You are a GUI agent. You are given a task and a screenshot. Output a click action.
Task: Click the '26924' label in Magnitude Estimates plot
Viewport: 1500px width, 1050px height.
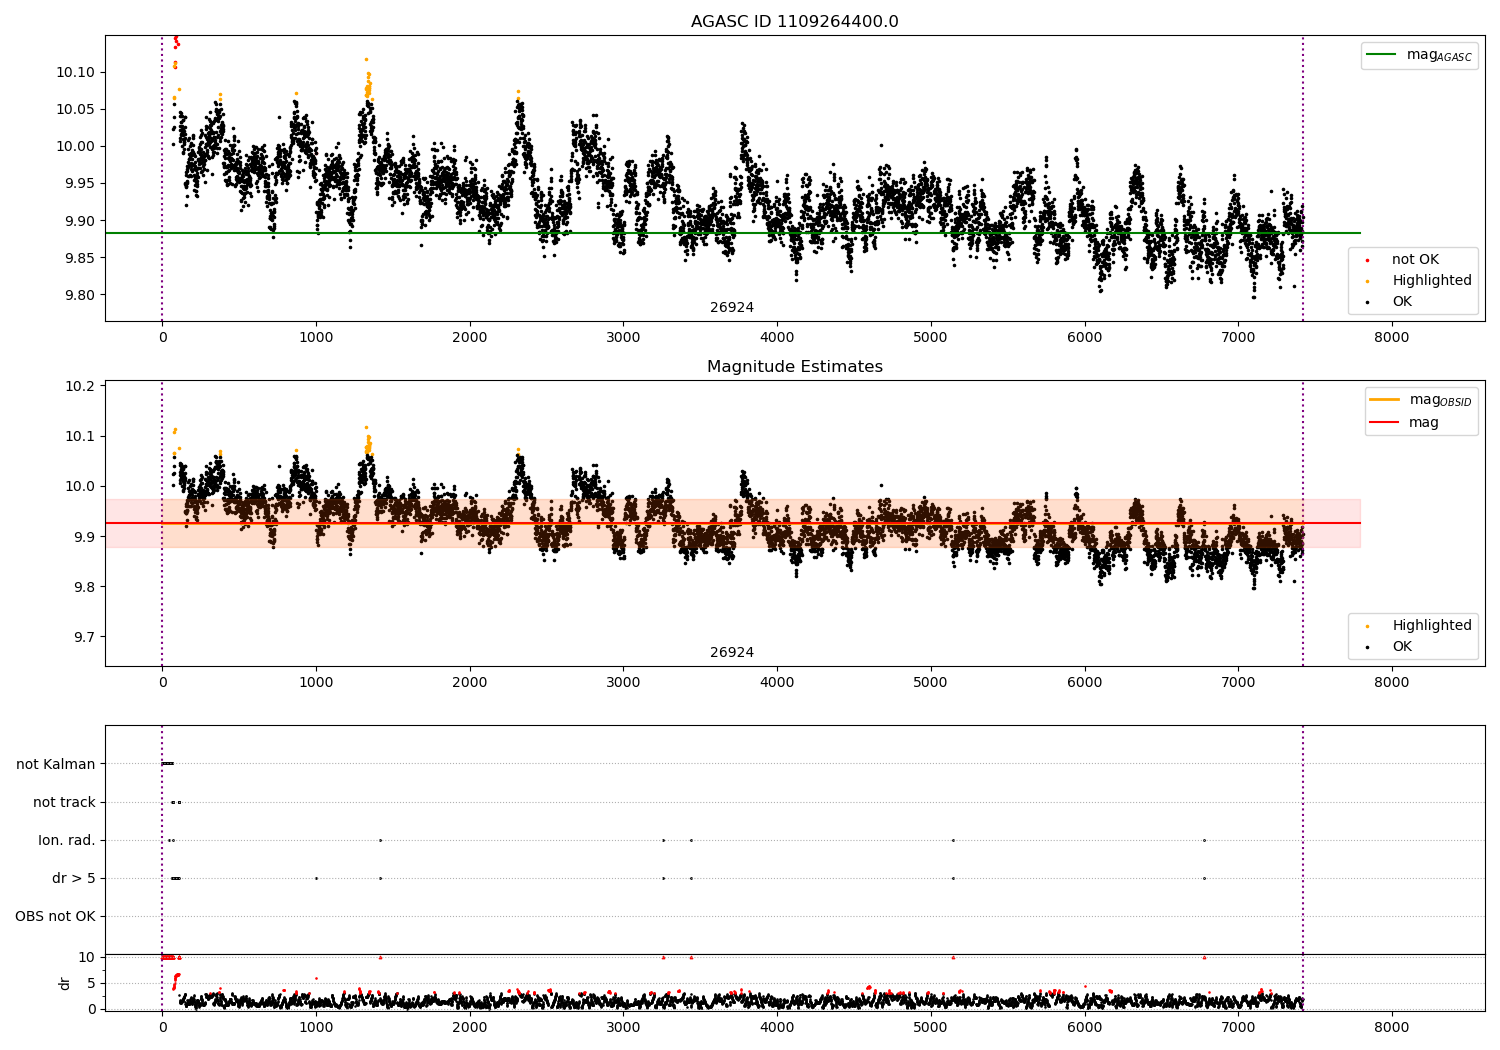coord(732,653)
